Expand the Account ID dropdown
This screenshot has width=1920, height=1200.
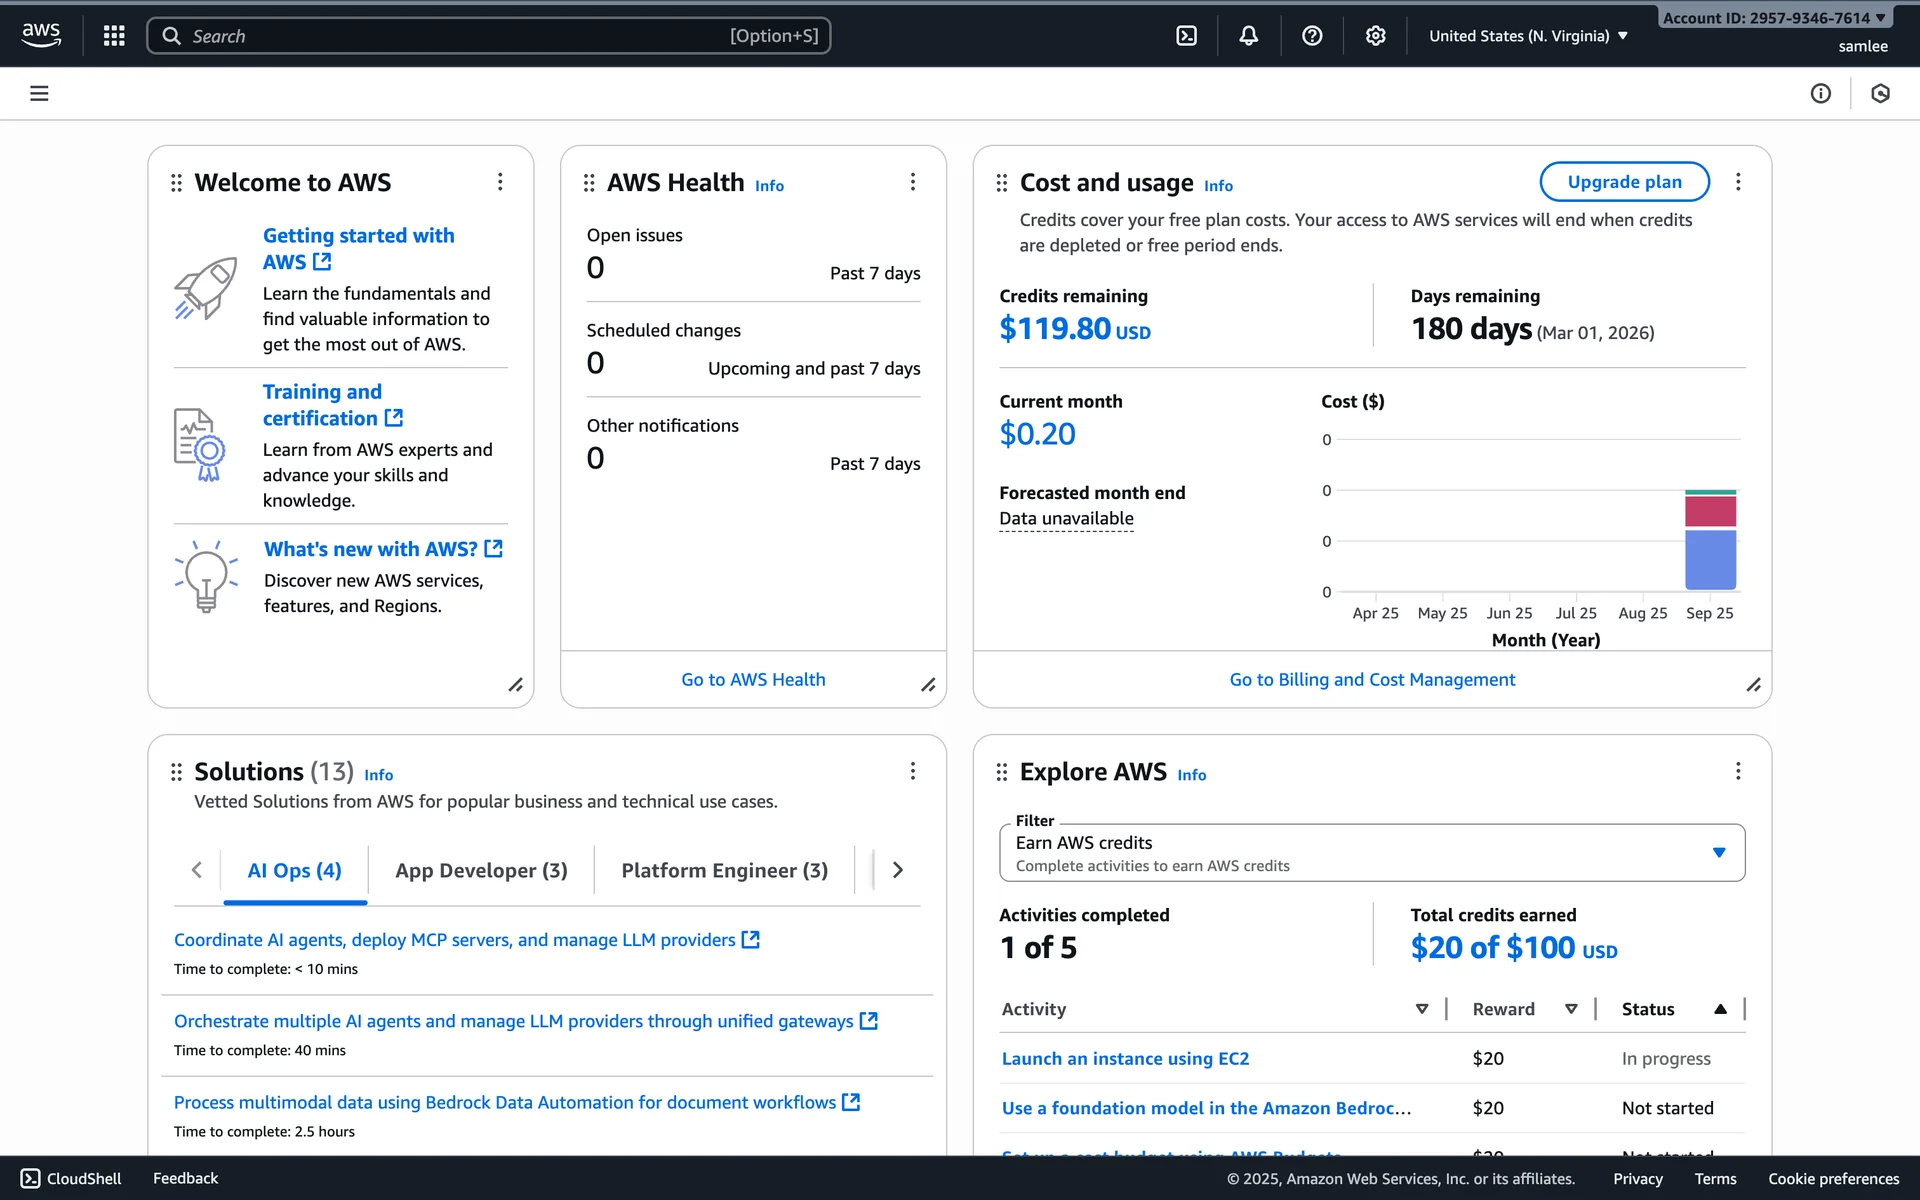point(1773,18)
